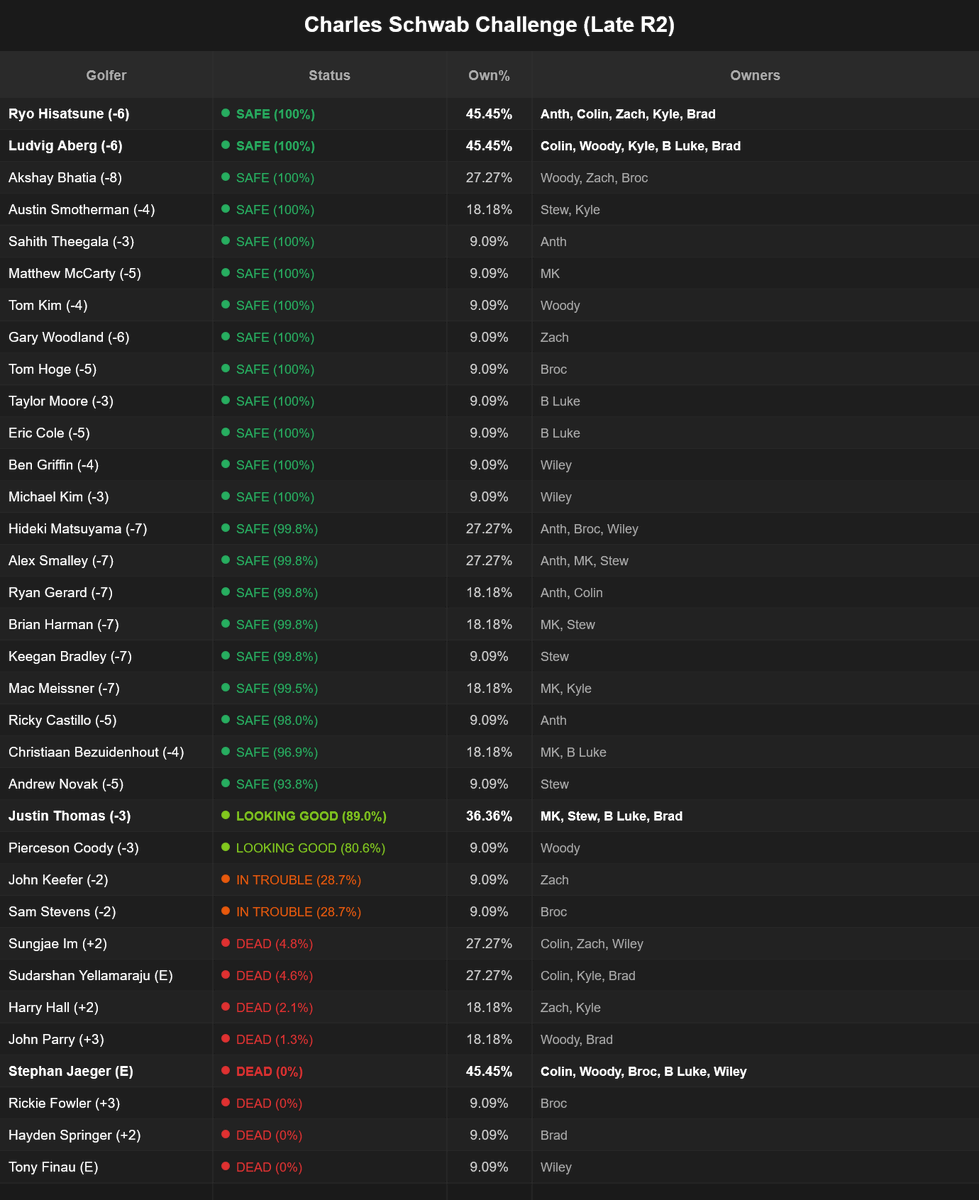Click the Own% column header
Viewport: 979px width, 1200px height.
tap(489, 75)
